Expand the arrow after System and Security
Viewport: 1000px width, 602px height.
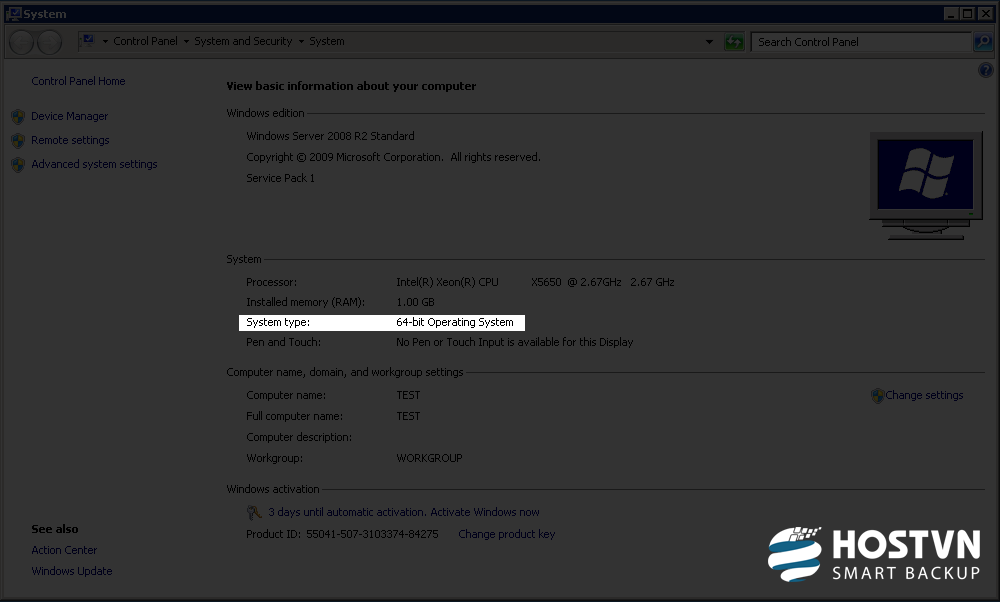click(x=301, y=41)
